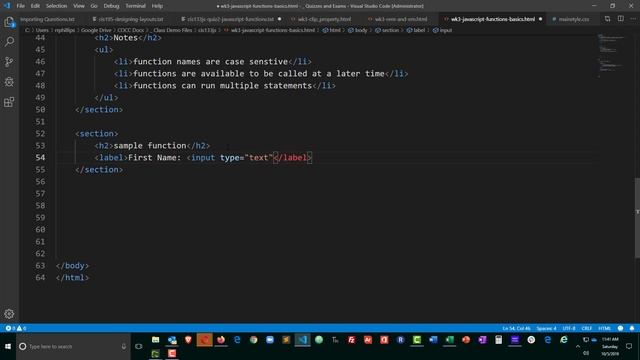This screenshot has height=360, width=640.
Task: Open Excel from the taskbar
Action: (x=449, y=340)
